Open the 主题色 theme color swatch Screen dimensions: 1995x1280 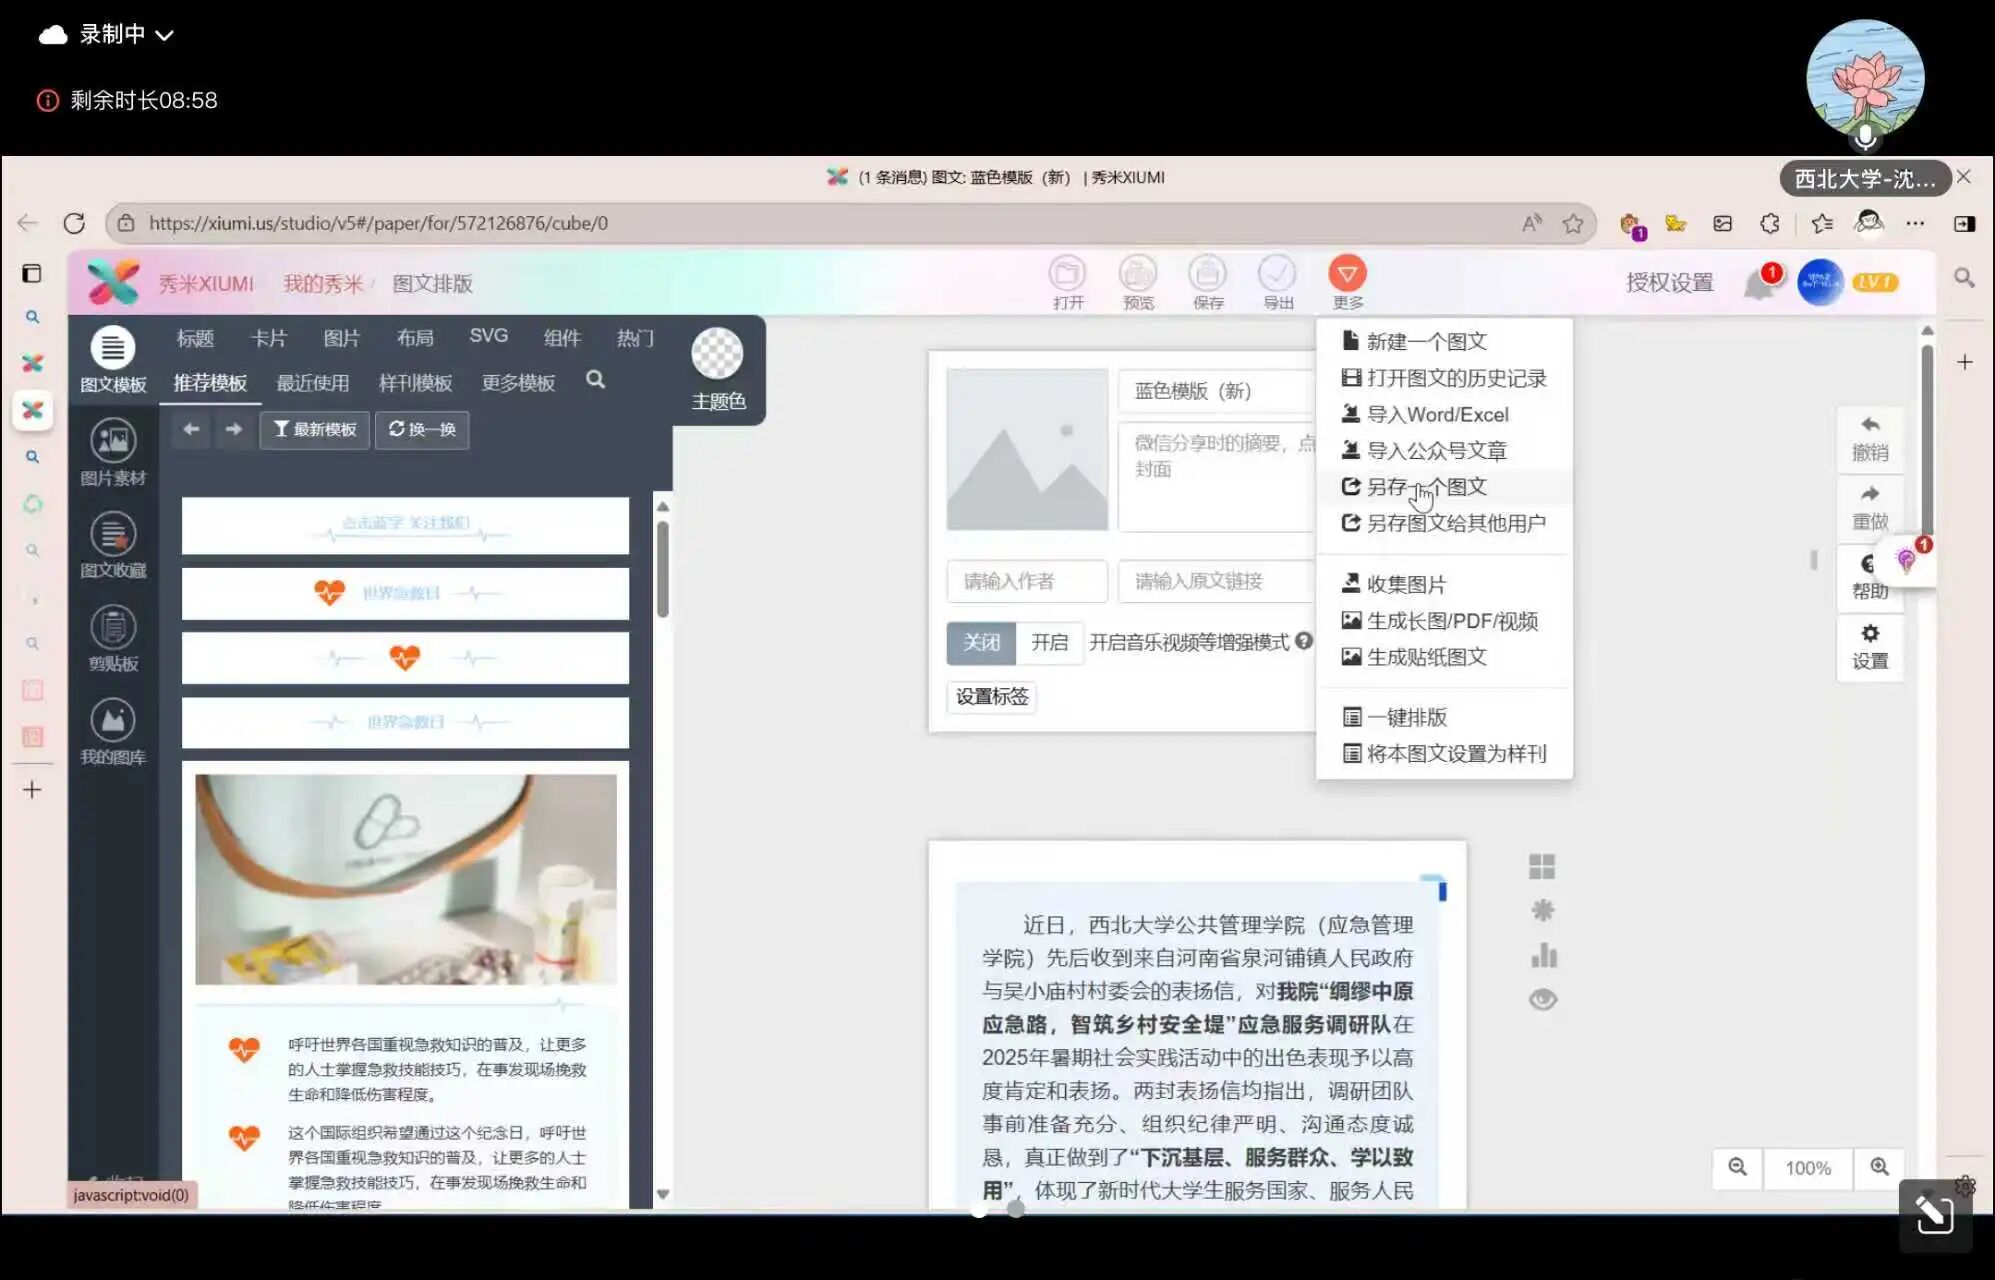click(717, 354)
